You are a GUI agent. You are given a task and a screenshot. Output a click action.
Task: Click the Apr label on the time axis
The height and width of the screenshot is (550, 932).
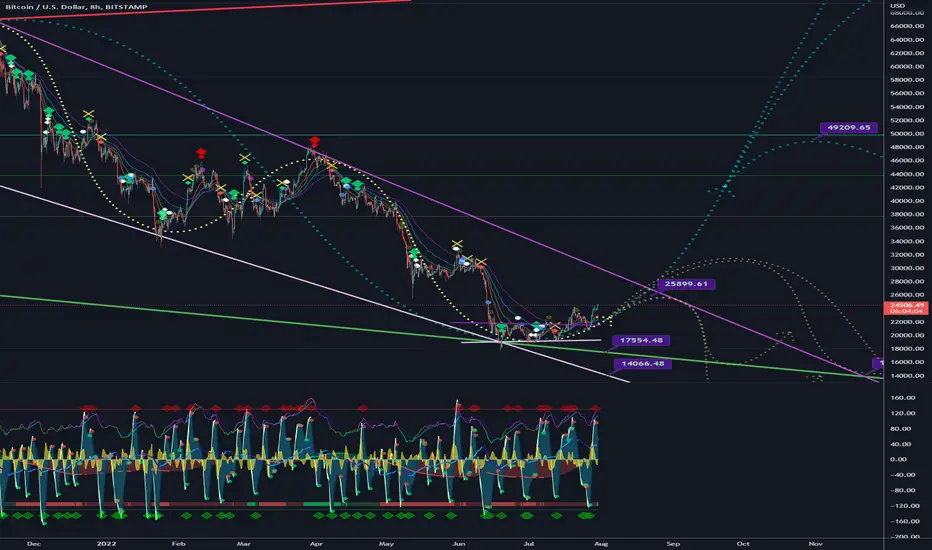click(316, 543)
